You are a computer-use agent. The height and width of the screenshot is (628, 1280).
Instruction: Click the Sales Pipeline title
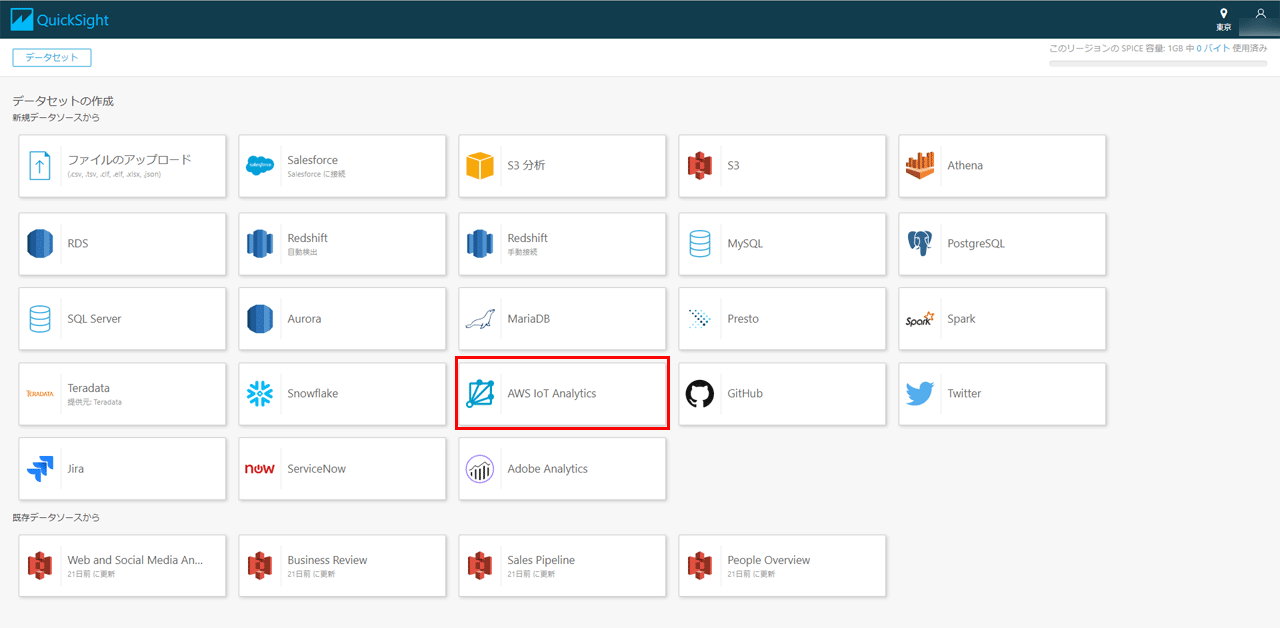541,560
